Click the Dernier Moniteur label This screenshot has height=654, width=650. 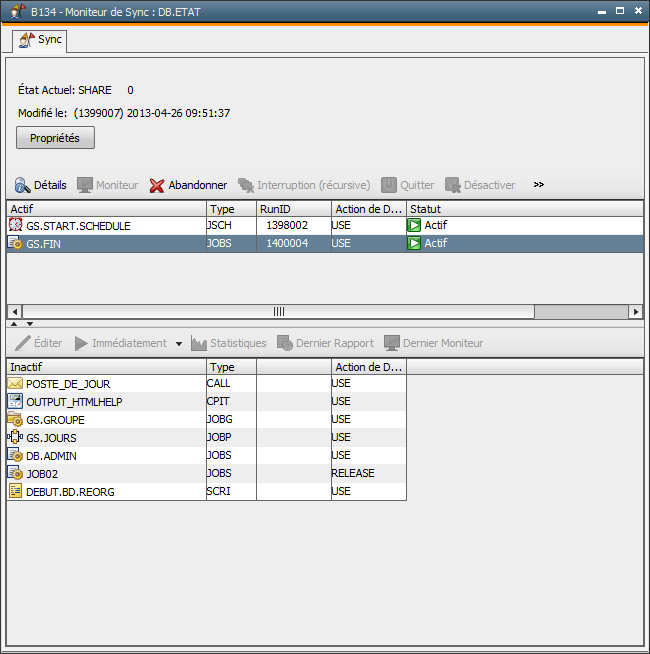pos(443,343)
